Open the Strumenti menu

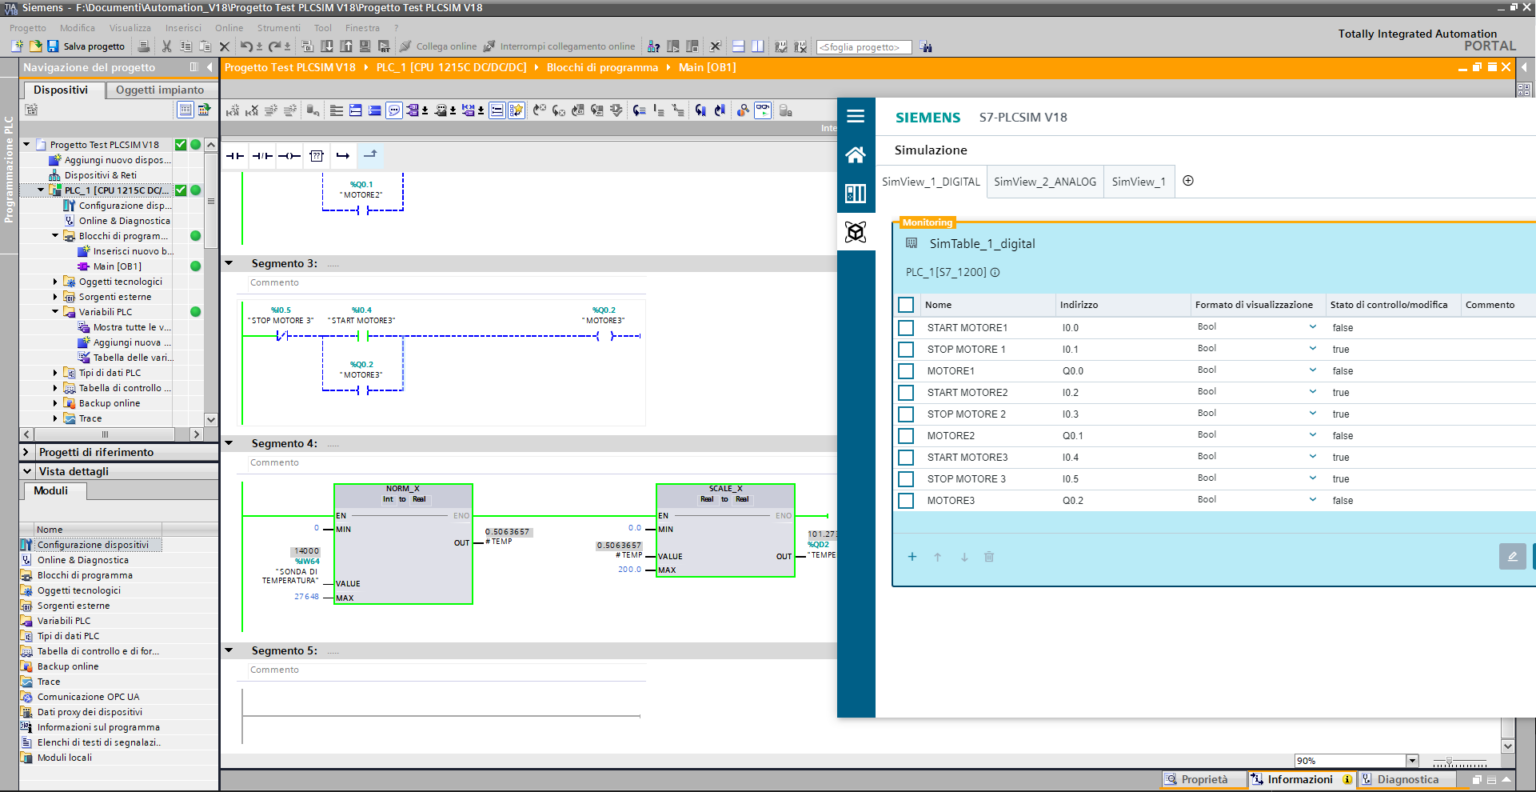pyautogui.click(x=278, y=28)
